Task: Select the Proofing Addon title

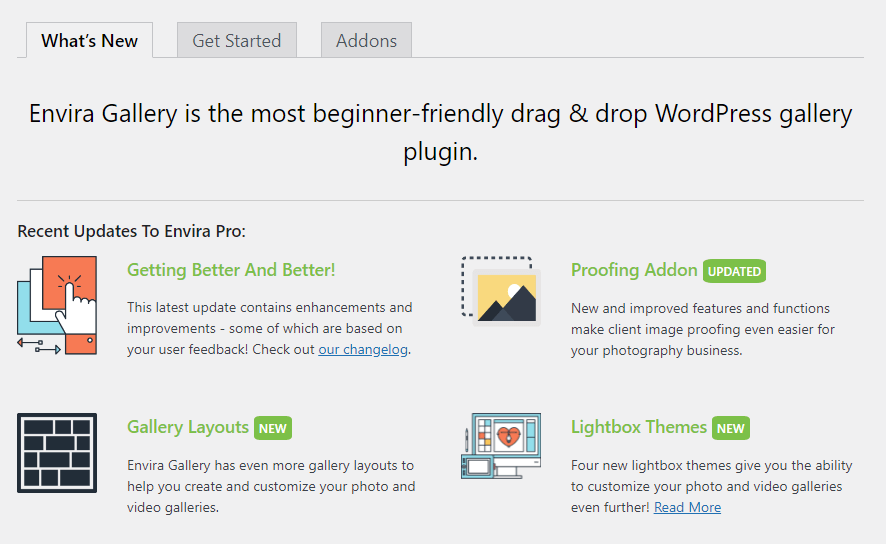Action: (x=634, y=270)
